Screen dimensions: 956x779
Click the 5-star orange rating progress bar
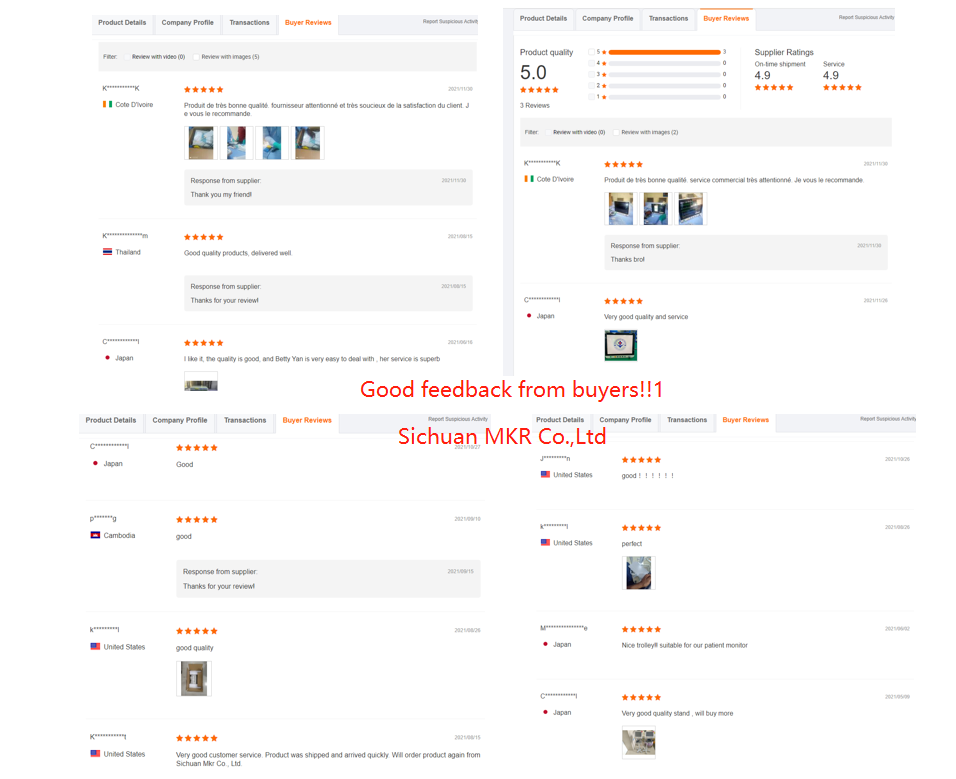tap(664, 52)
